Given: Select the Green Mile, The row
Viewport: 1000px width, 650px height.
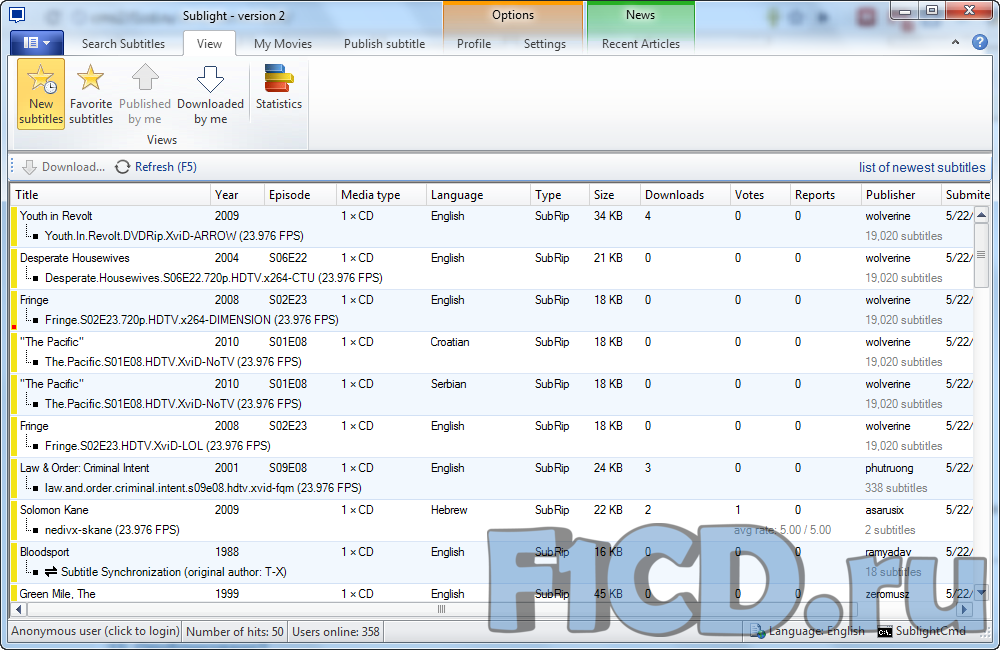Looking at the screenshot, I should coord(492,593).
